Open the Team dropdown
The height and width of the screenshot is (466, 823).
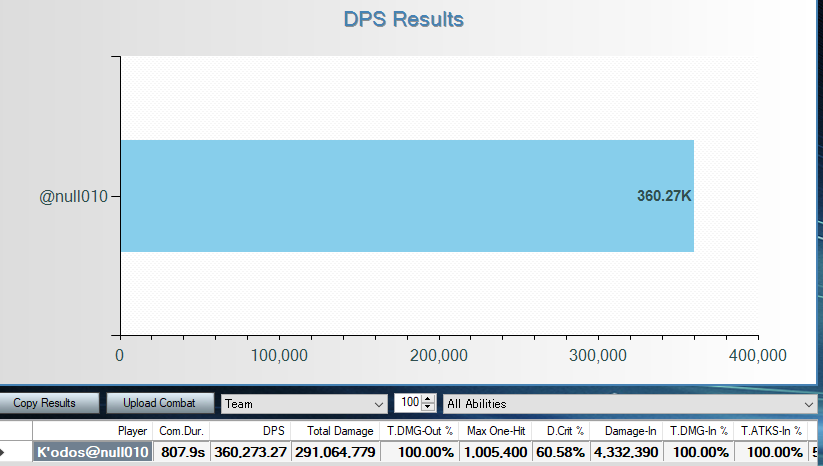pos(304,404)
